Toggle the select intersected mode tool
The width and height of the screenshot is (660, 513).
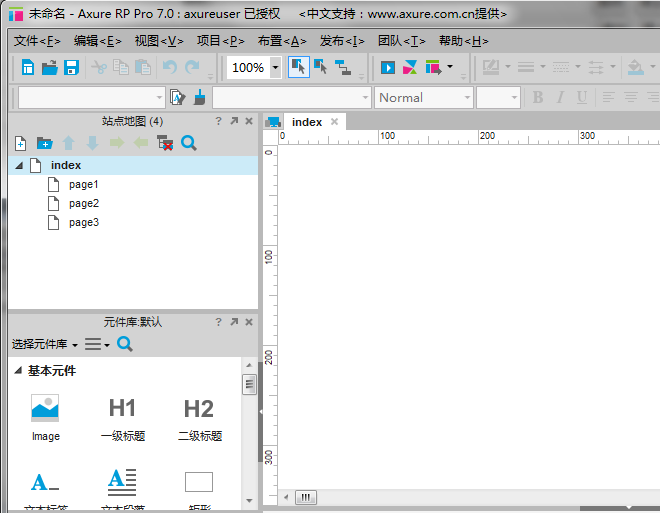pos(298,67)
